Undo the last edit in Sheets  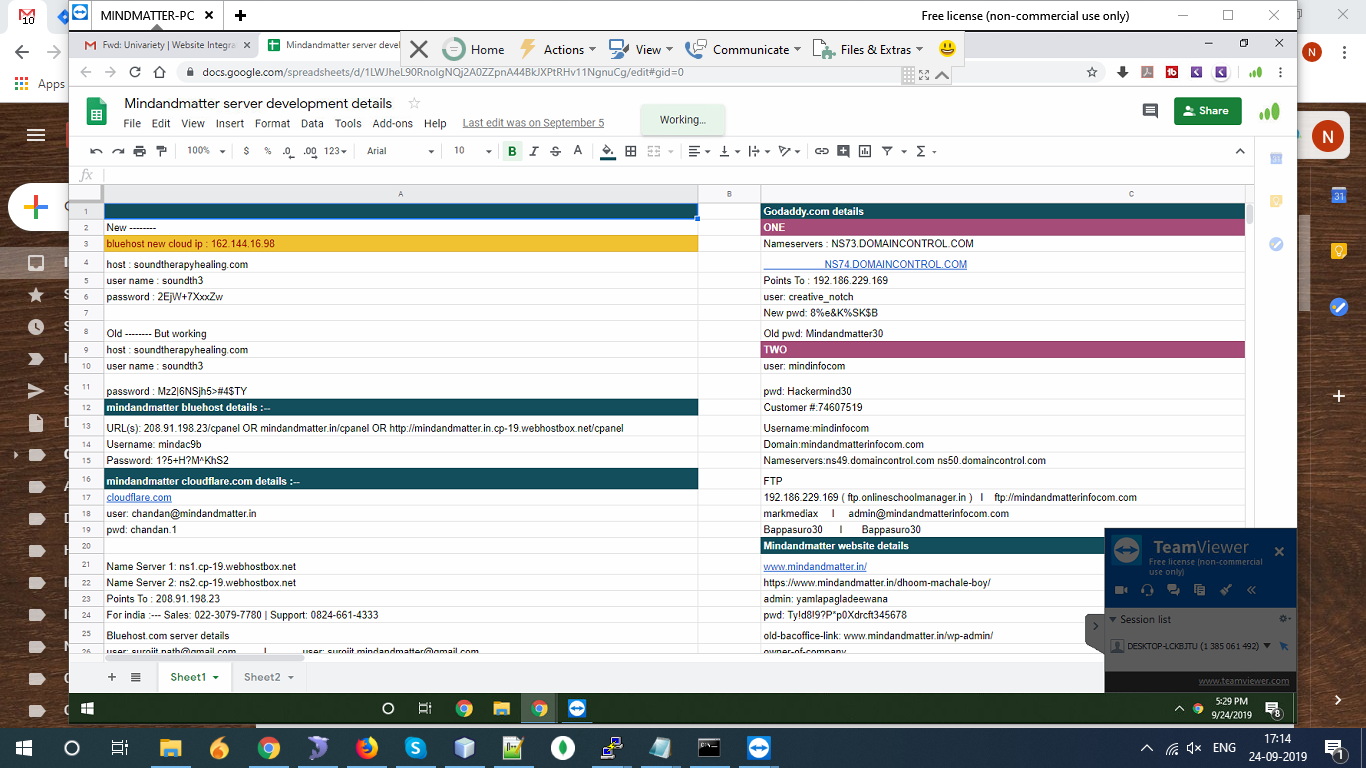[x=96, y=151]
